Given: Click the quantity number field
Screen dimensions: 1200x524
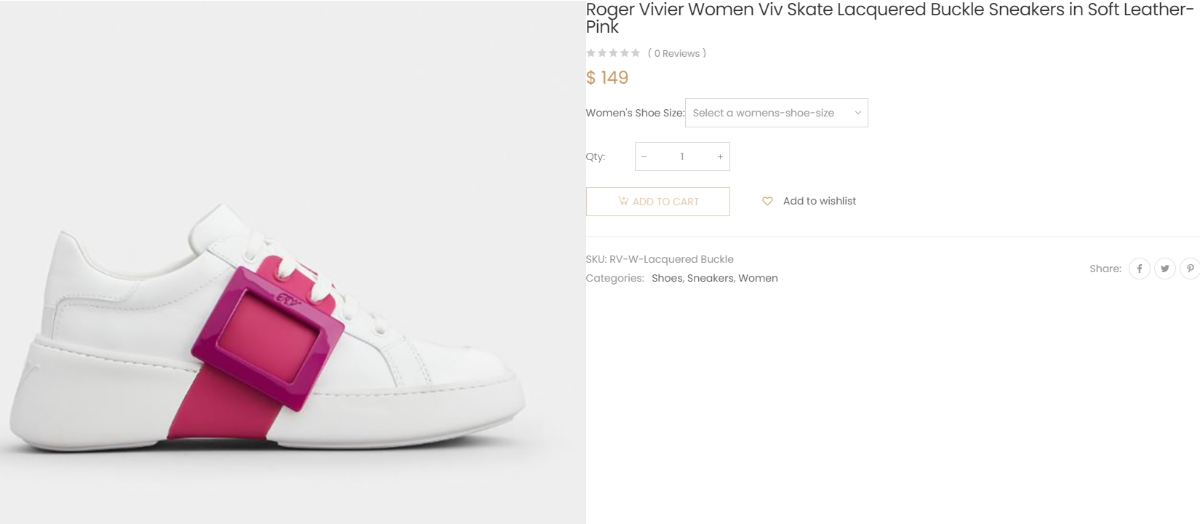Looking at the screenshot, I should pyautogui.click(x=682, y=157).
